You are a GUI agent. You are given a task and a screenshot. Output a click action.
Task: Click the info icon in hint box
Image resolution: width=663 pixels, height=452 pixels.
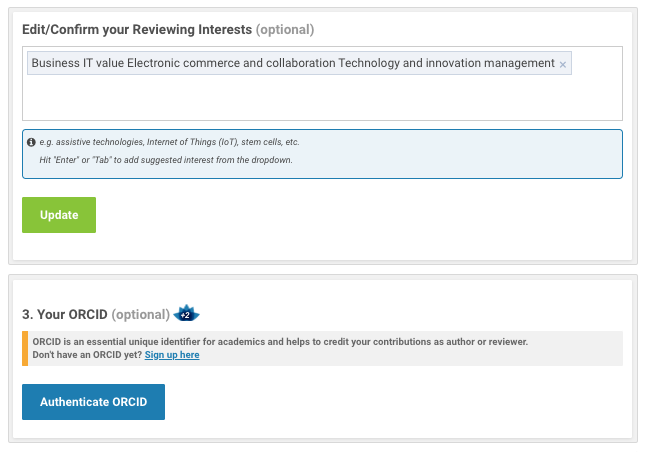31,142
